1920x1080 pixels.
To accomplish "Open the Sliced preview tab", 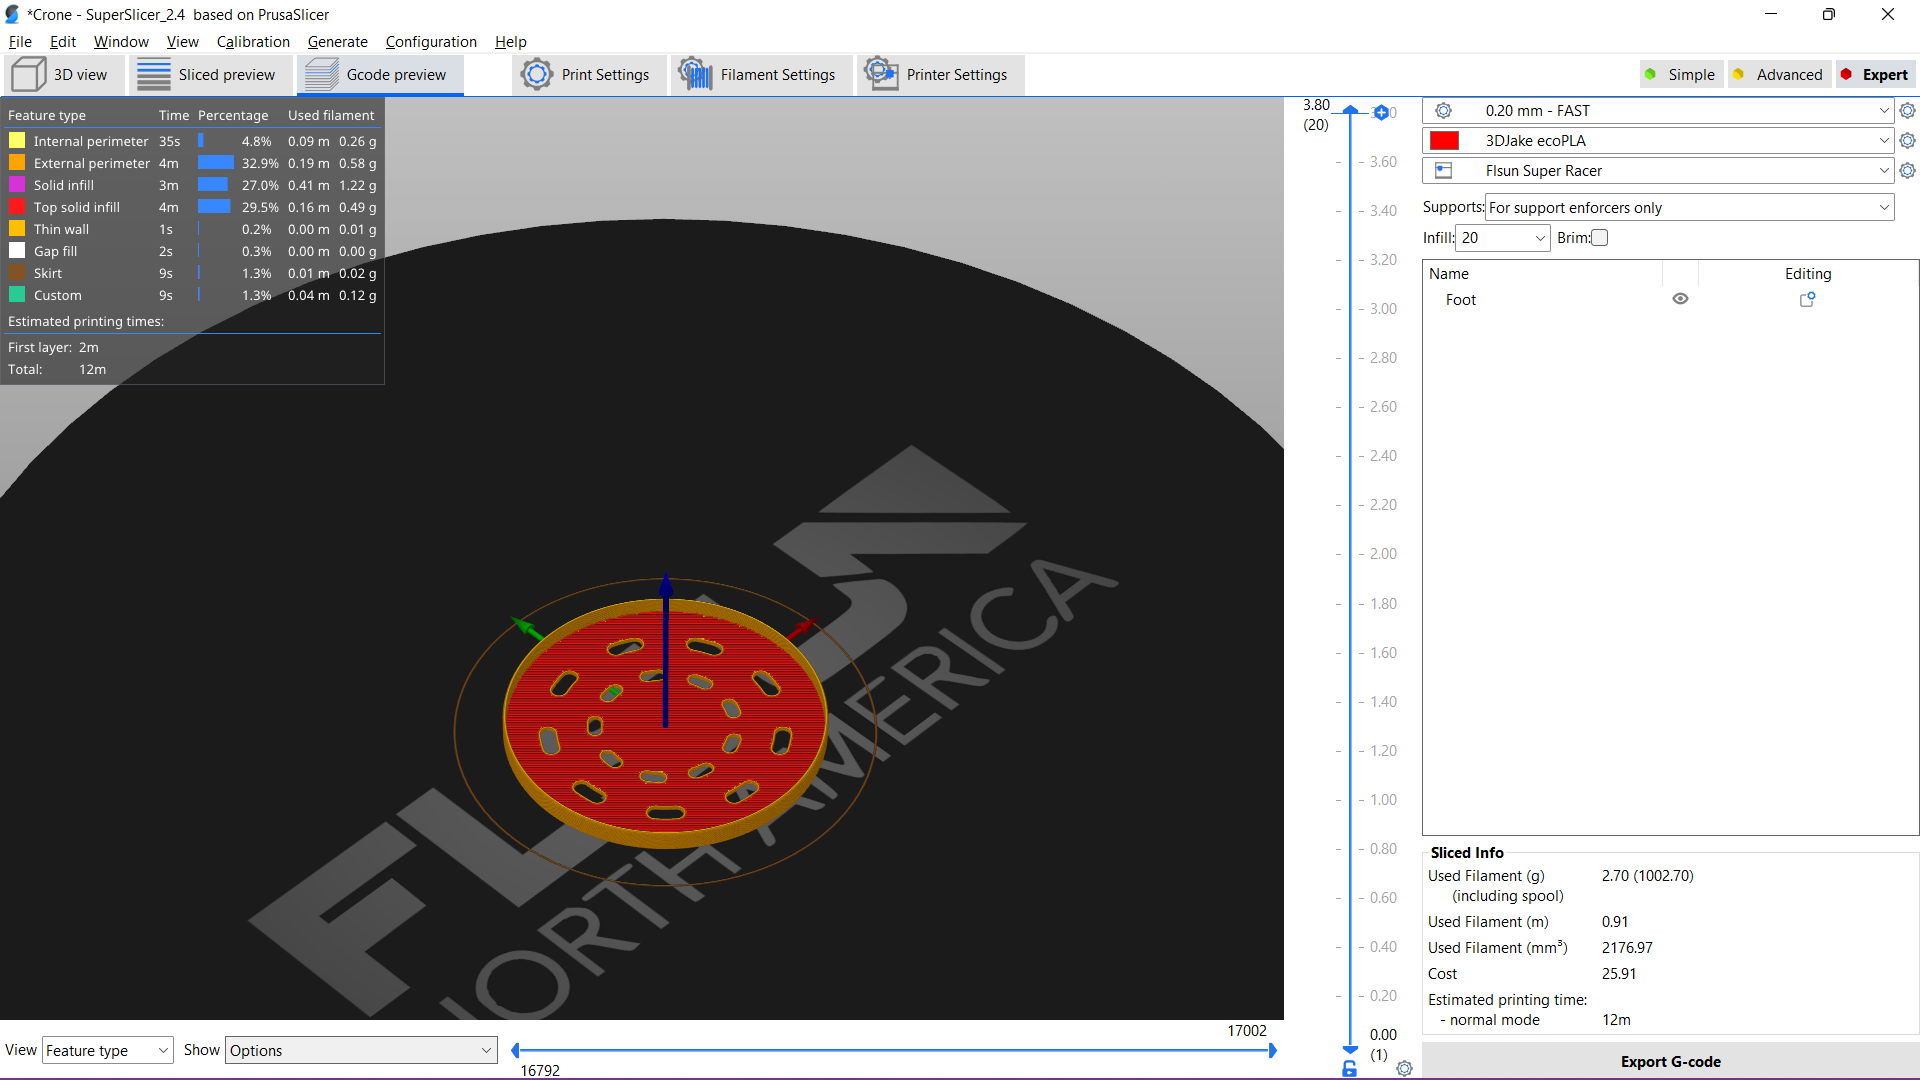I will click(x=210, y=75).
